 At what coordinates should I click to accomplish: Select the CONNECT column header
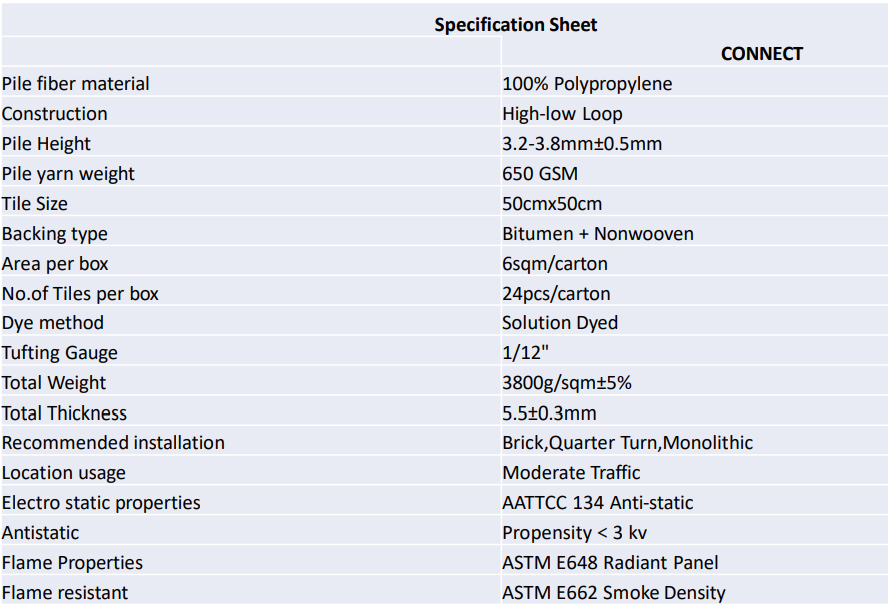(x=761, y=54)
